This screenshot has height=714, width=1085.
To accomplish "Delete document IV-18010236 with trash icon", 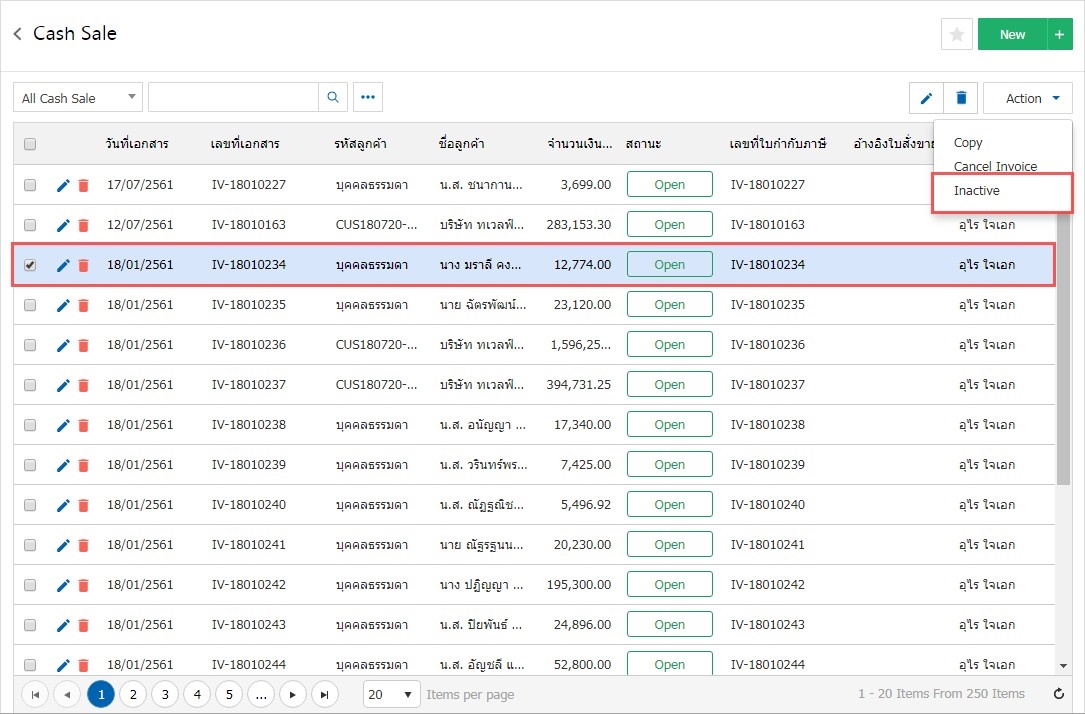I will tap(84, 346).
